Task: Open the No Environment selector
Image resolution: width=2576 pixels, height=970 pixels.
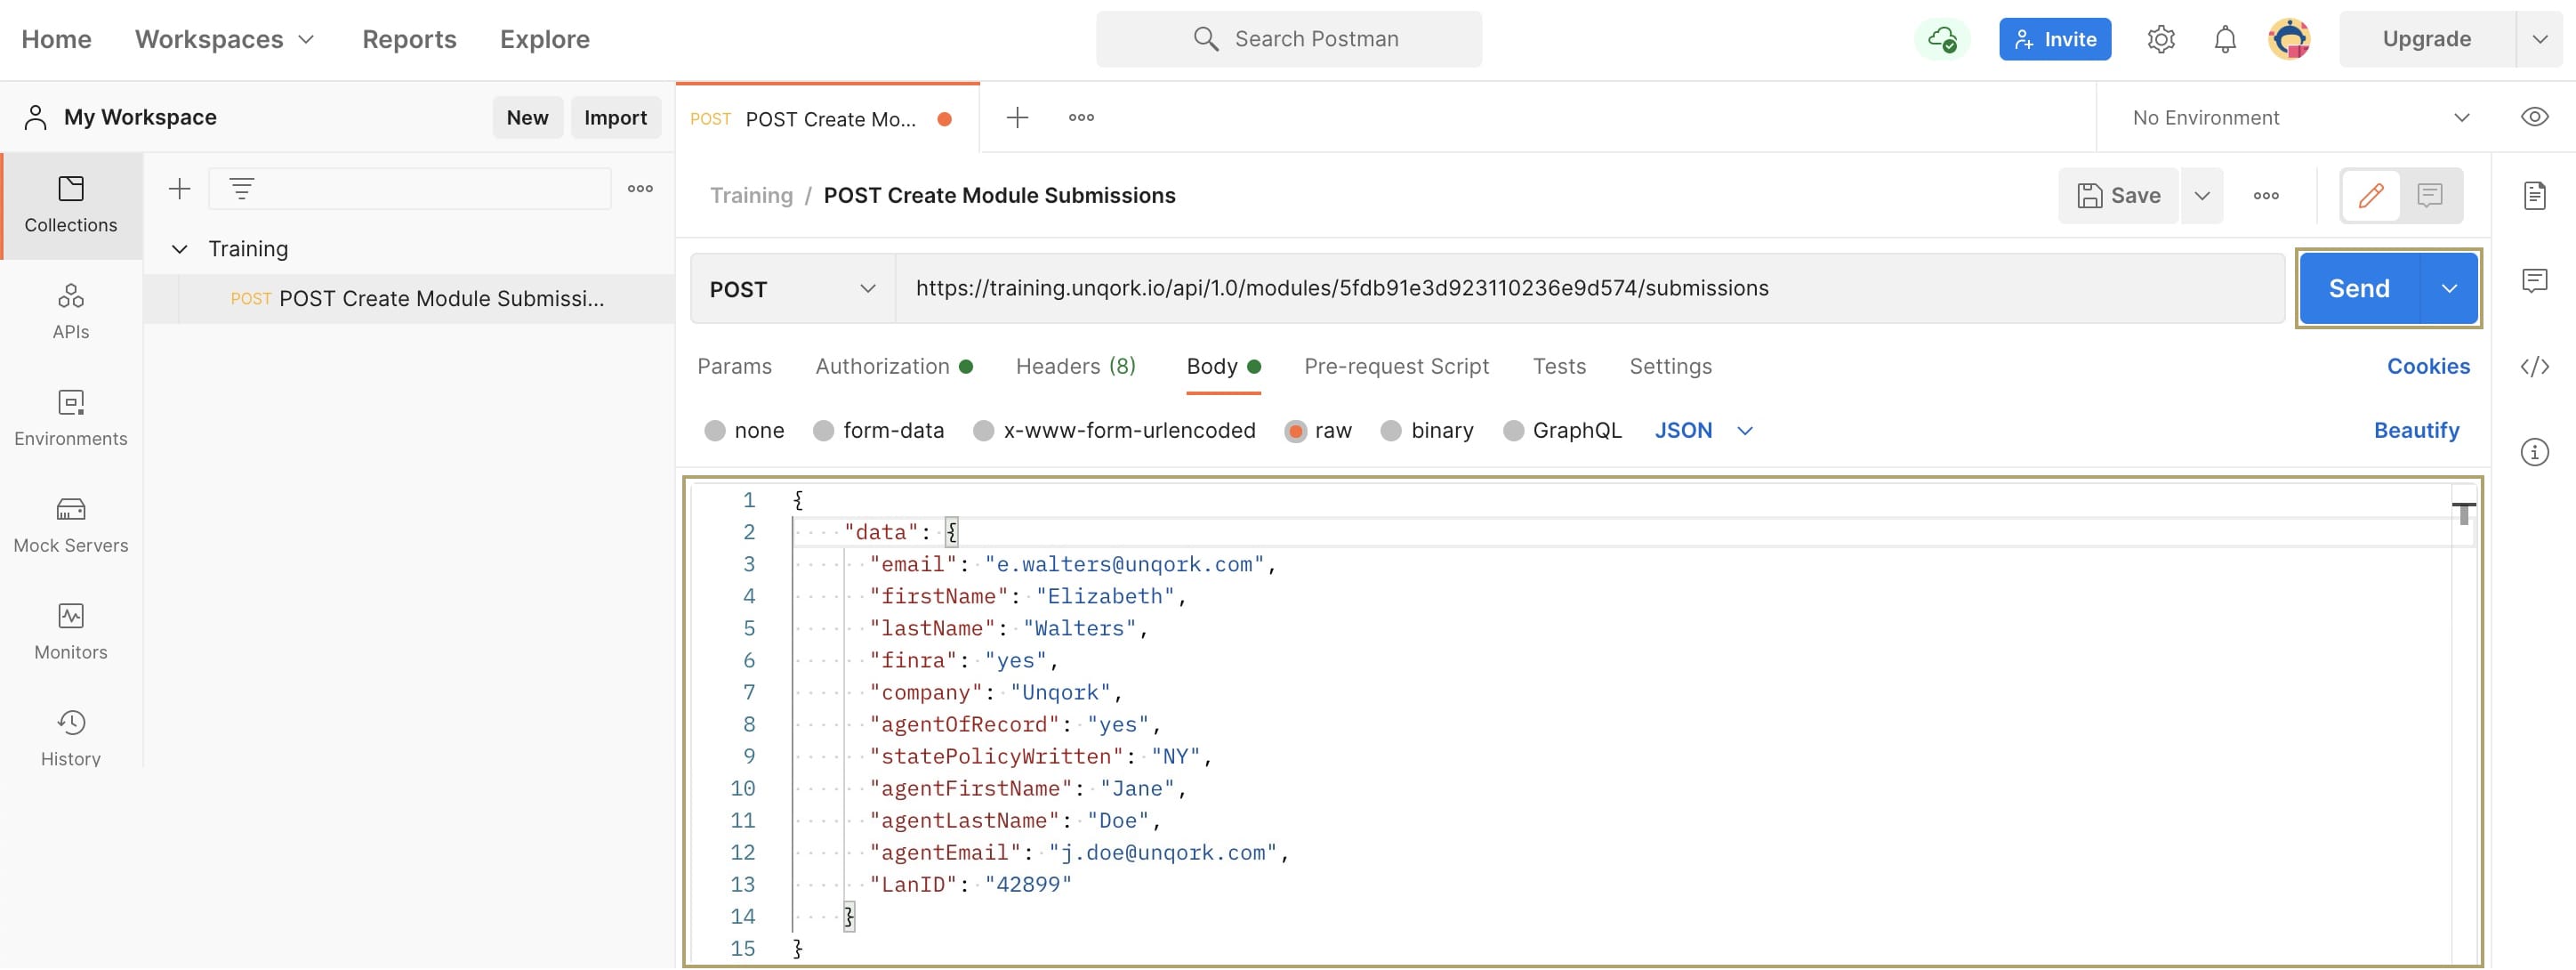Action: tap(2301, 117)
